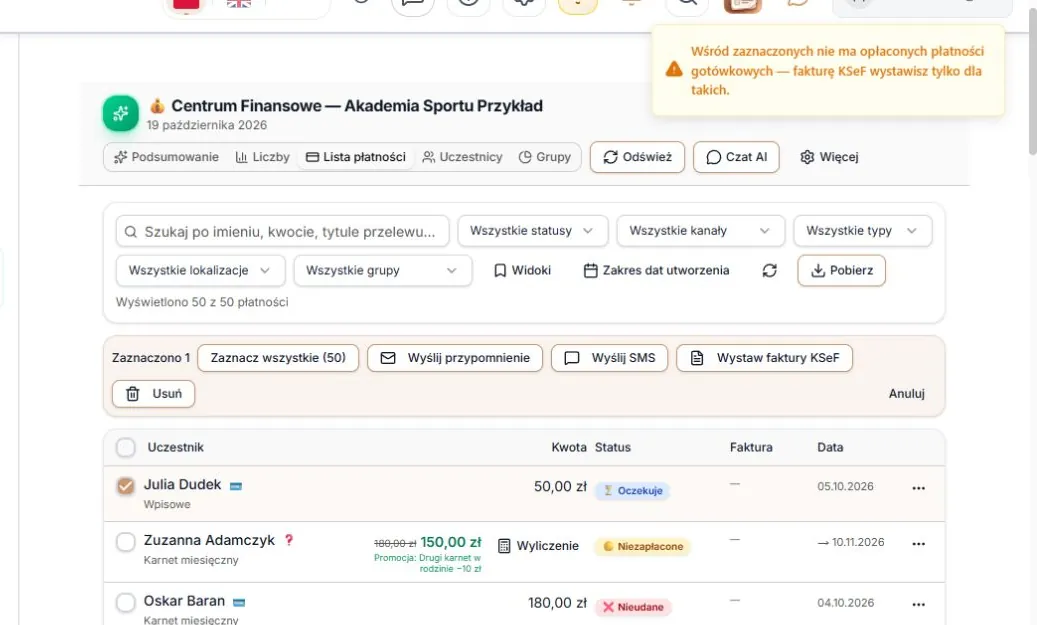Click the magnifier icon in search field
The height and width of the screenshot is (625, 1037).
pos(131,231)
